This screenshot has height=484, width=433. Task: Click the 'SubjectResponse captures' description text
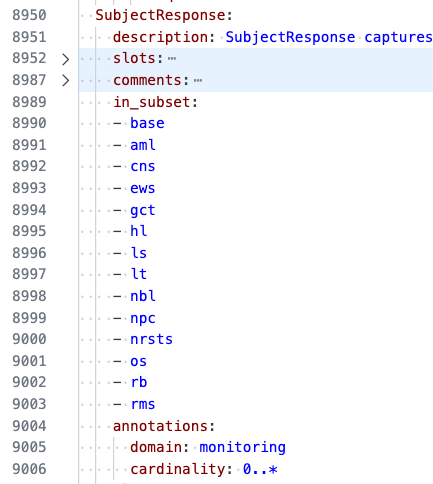tap(329, 37)
